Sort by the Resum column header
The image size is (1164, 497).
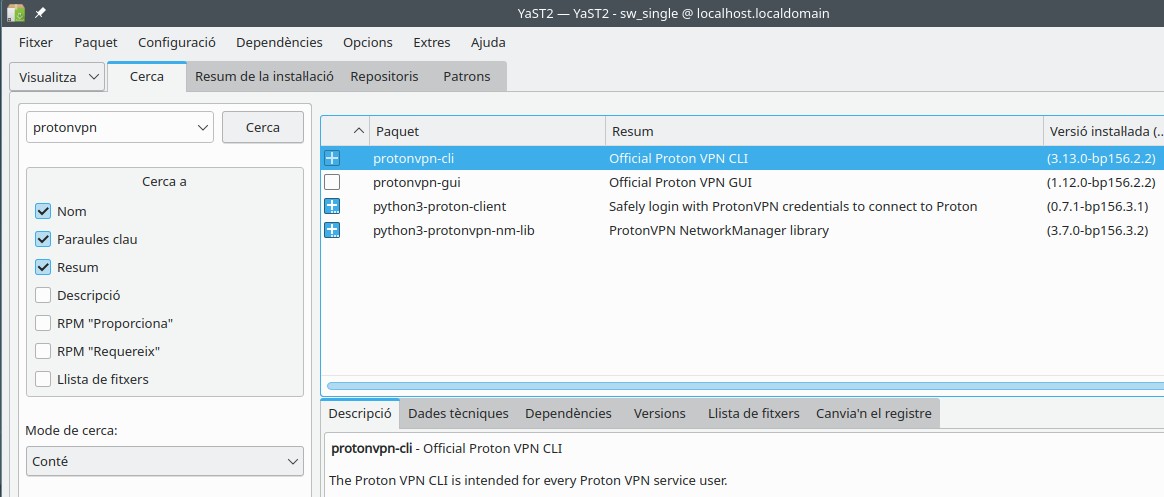tap(824, 131)
